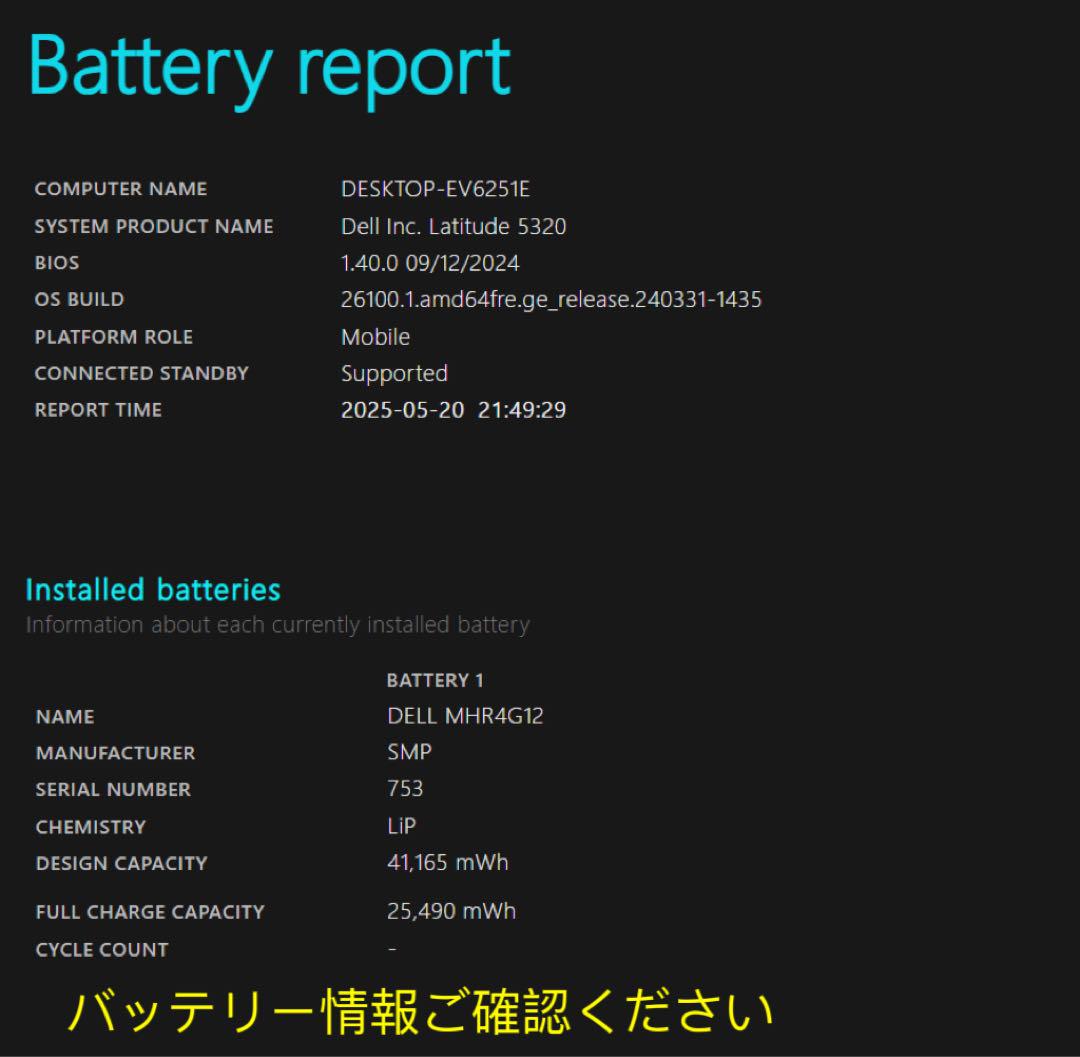Image resolution: width=1080 pixels, height=1057 pixels.
Task: Click the 'Mobile' platform role value
Action: 375,337
